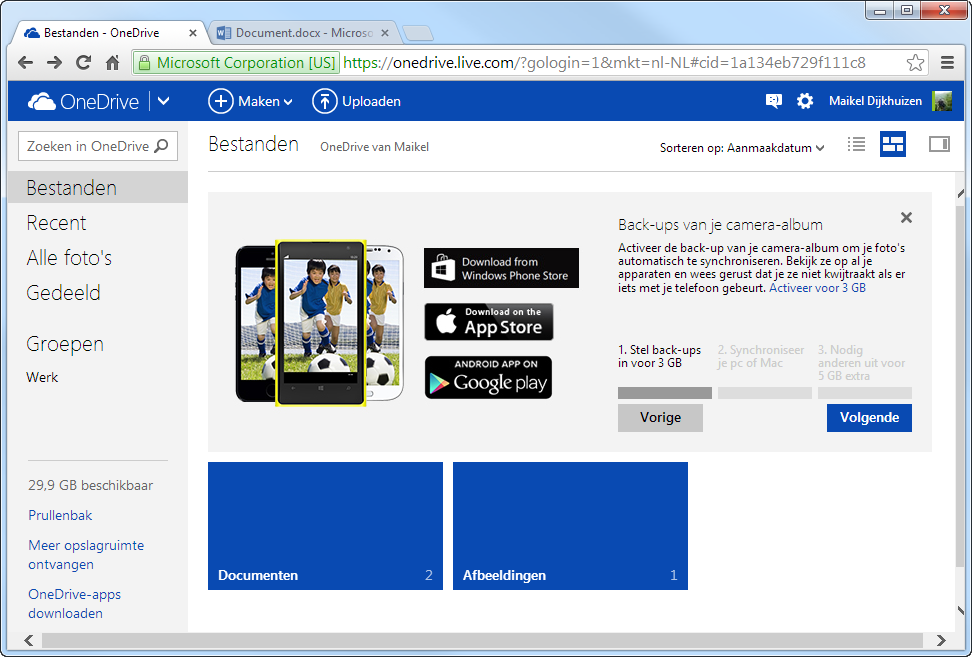Image resolution: width=972 pixels, height=657 pixels.
Task: Expand the Maken dropdown
Action: 250,101
